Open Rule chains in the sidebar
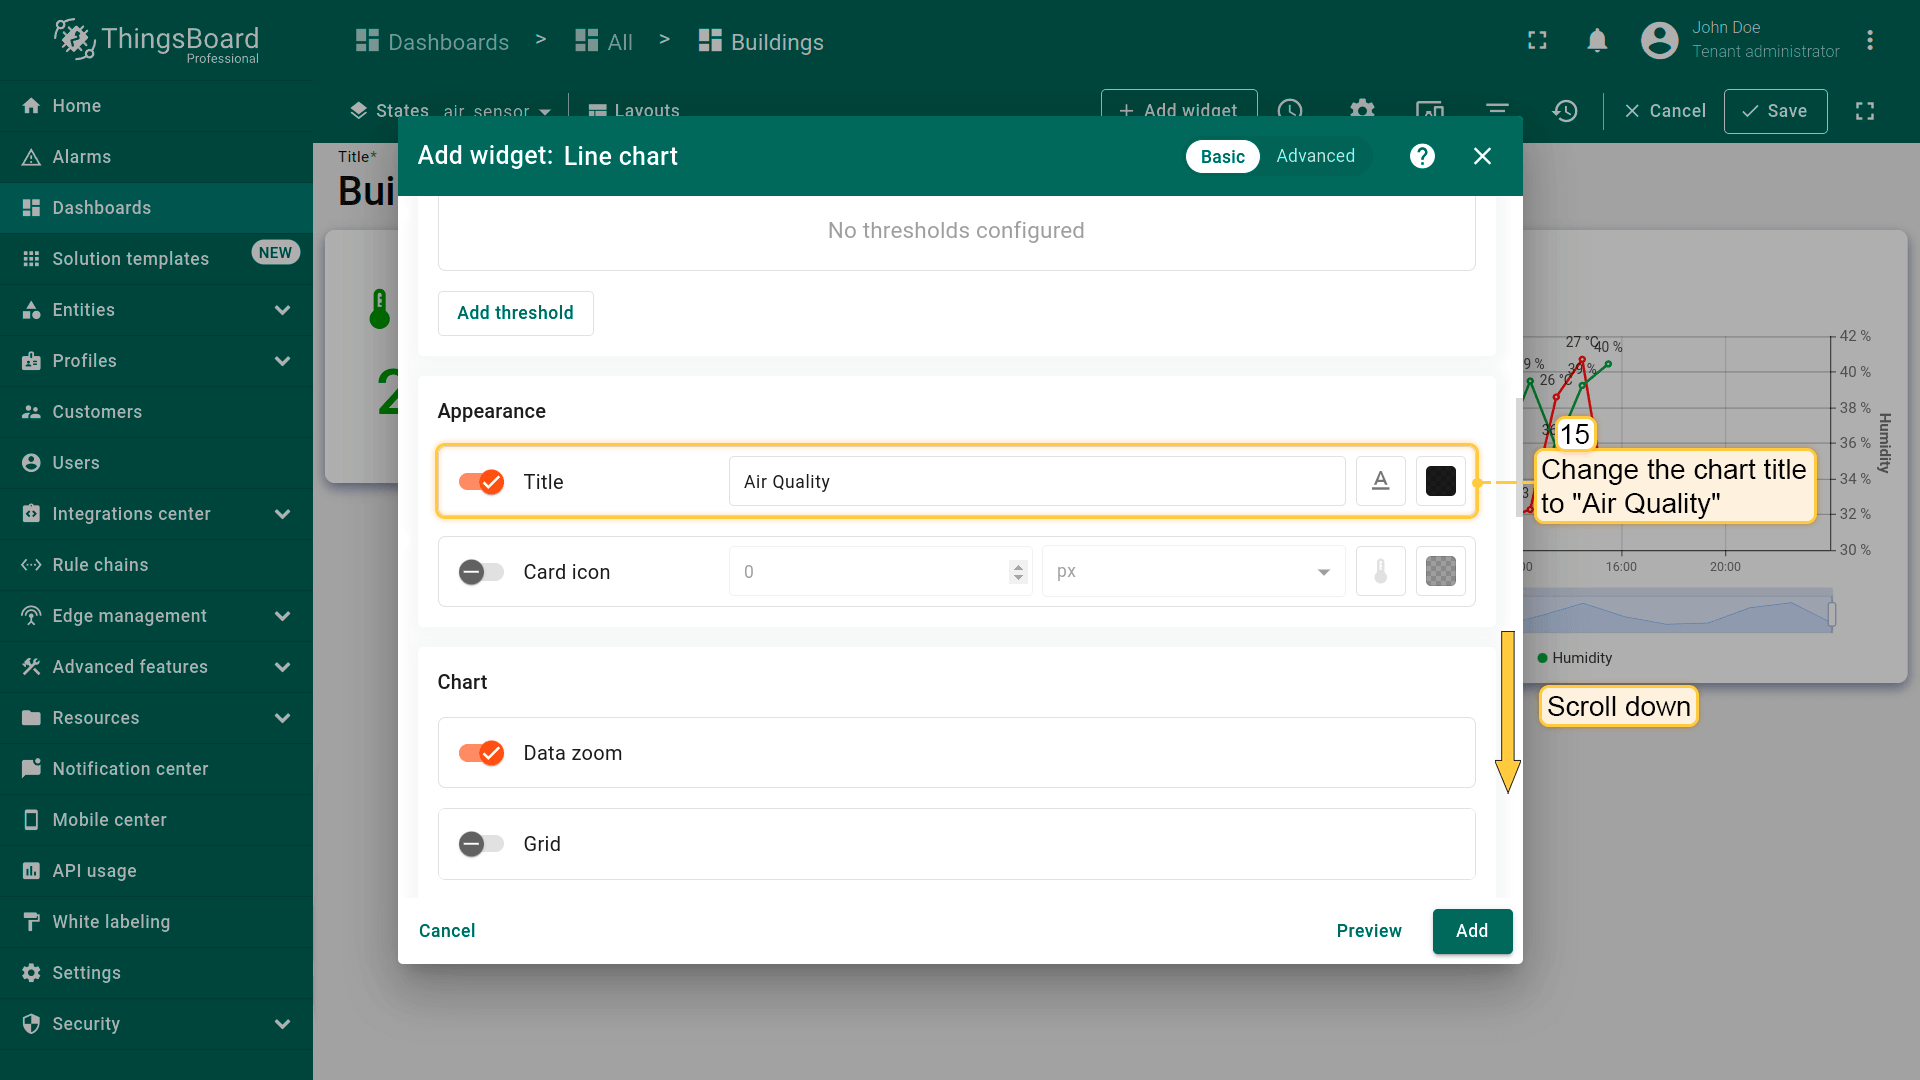This screenshot has width=1920, height=1080. (x=100, y=565)
